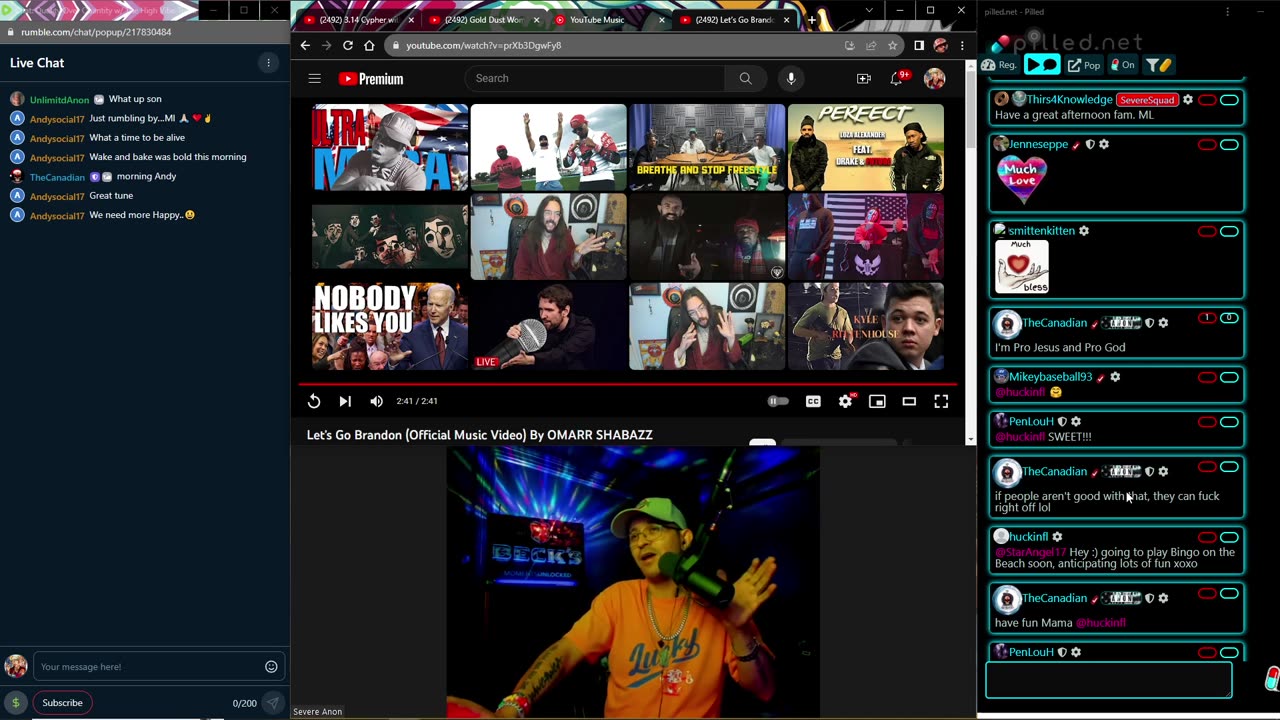Viewport: 1280px width, 720px height.
Task: Go back in the Chrome browser
Action: point(305,45)
